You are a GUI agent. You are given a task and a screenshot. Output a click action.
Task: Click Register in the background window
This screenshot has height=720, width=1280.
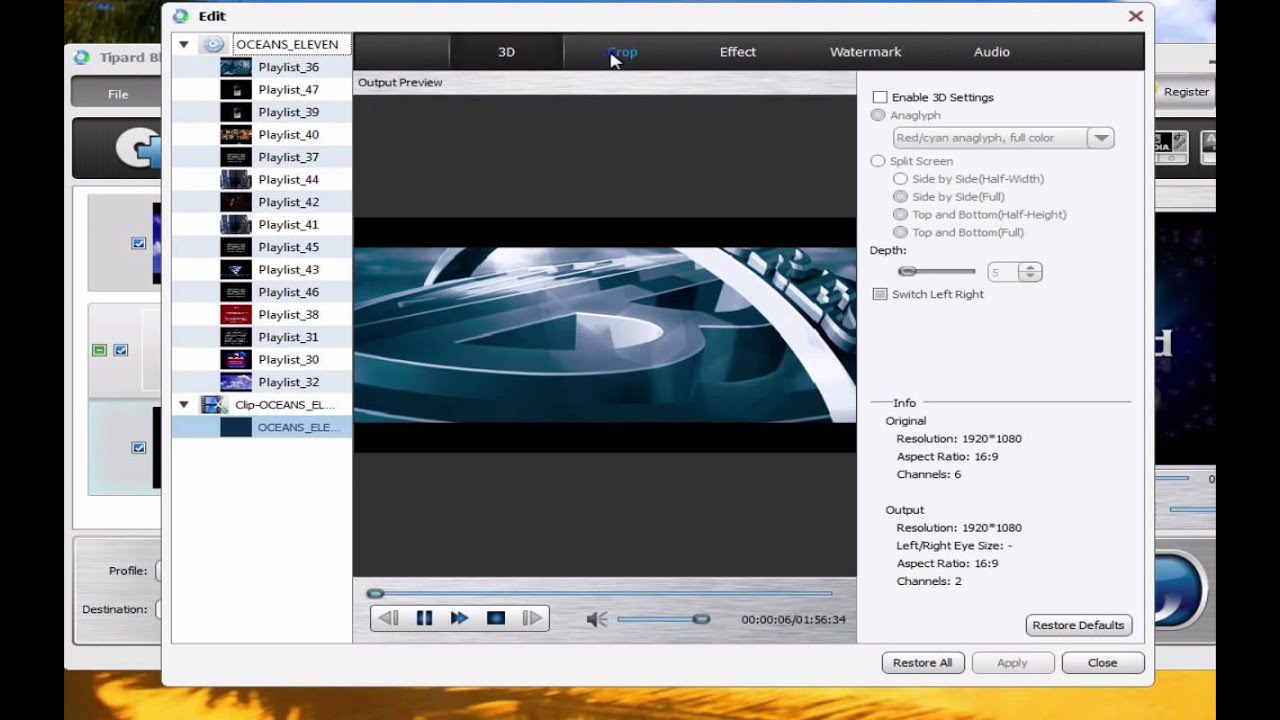tap(1186, 92)
